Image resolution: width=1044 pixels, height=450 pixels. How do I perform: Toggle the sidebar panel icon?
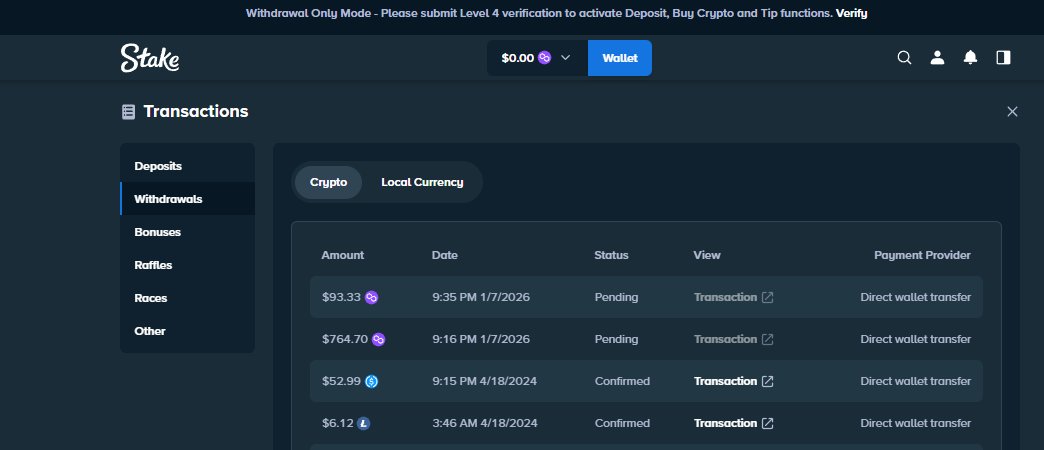click(1003, 58)
